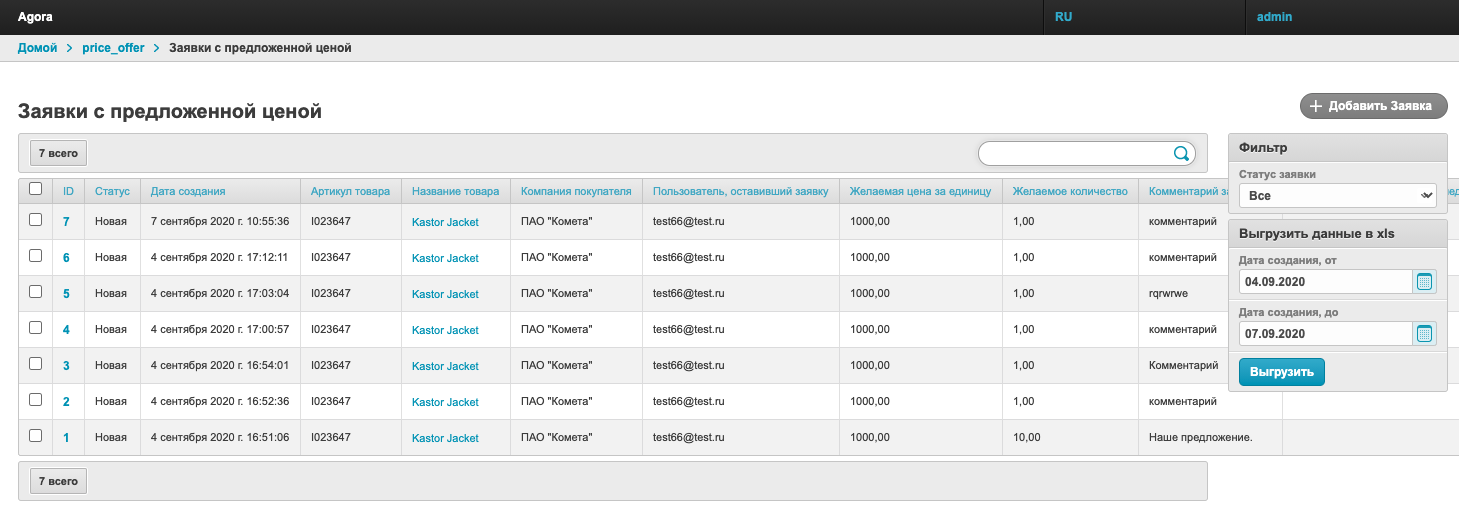Focus the search input field
Image resolution: width=1459 pixels, height=513 pixels.
[x=1075, y=153]
